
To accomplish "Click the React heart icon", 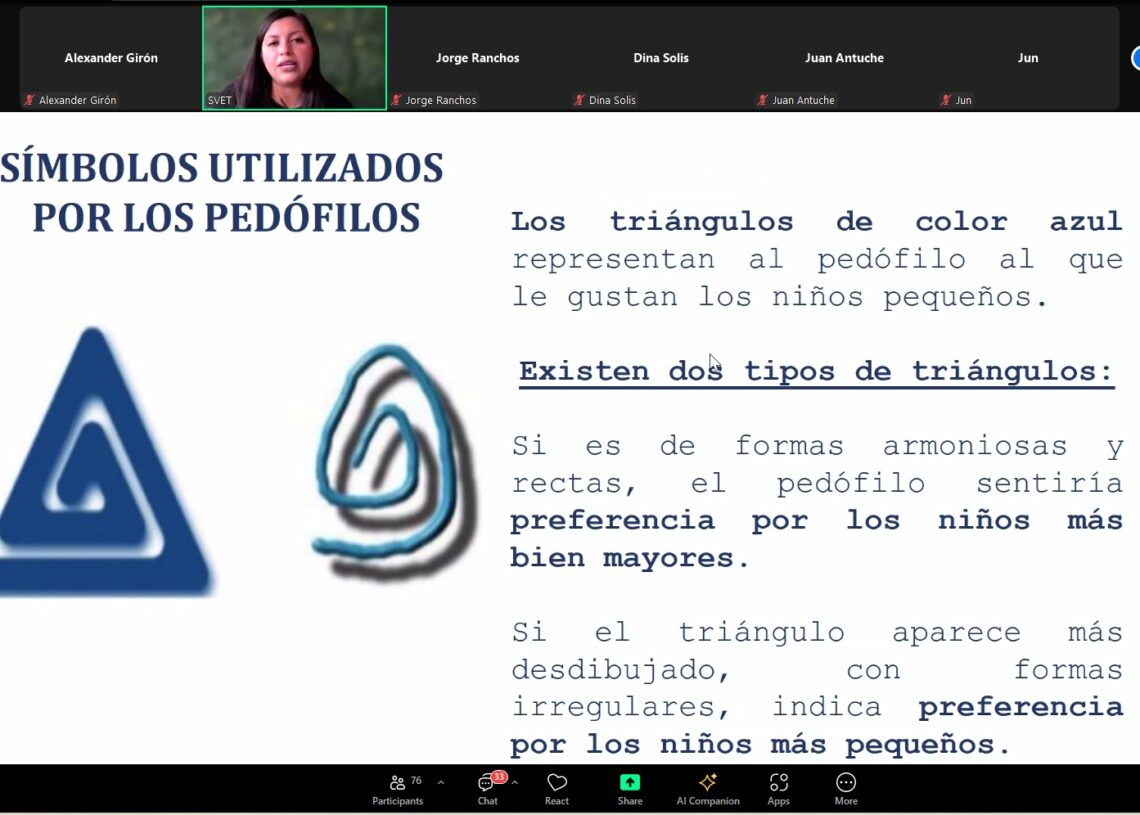I will 557,788.
